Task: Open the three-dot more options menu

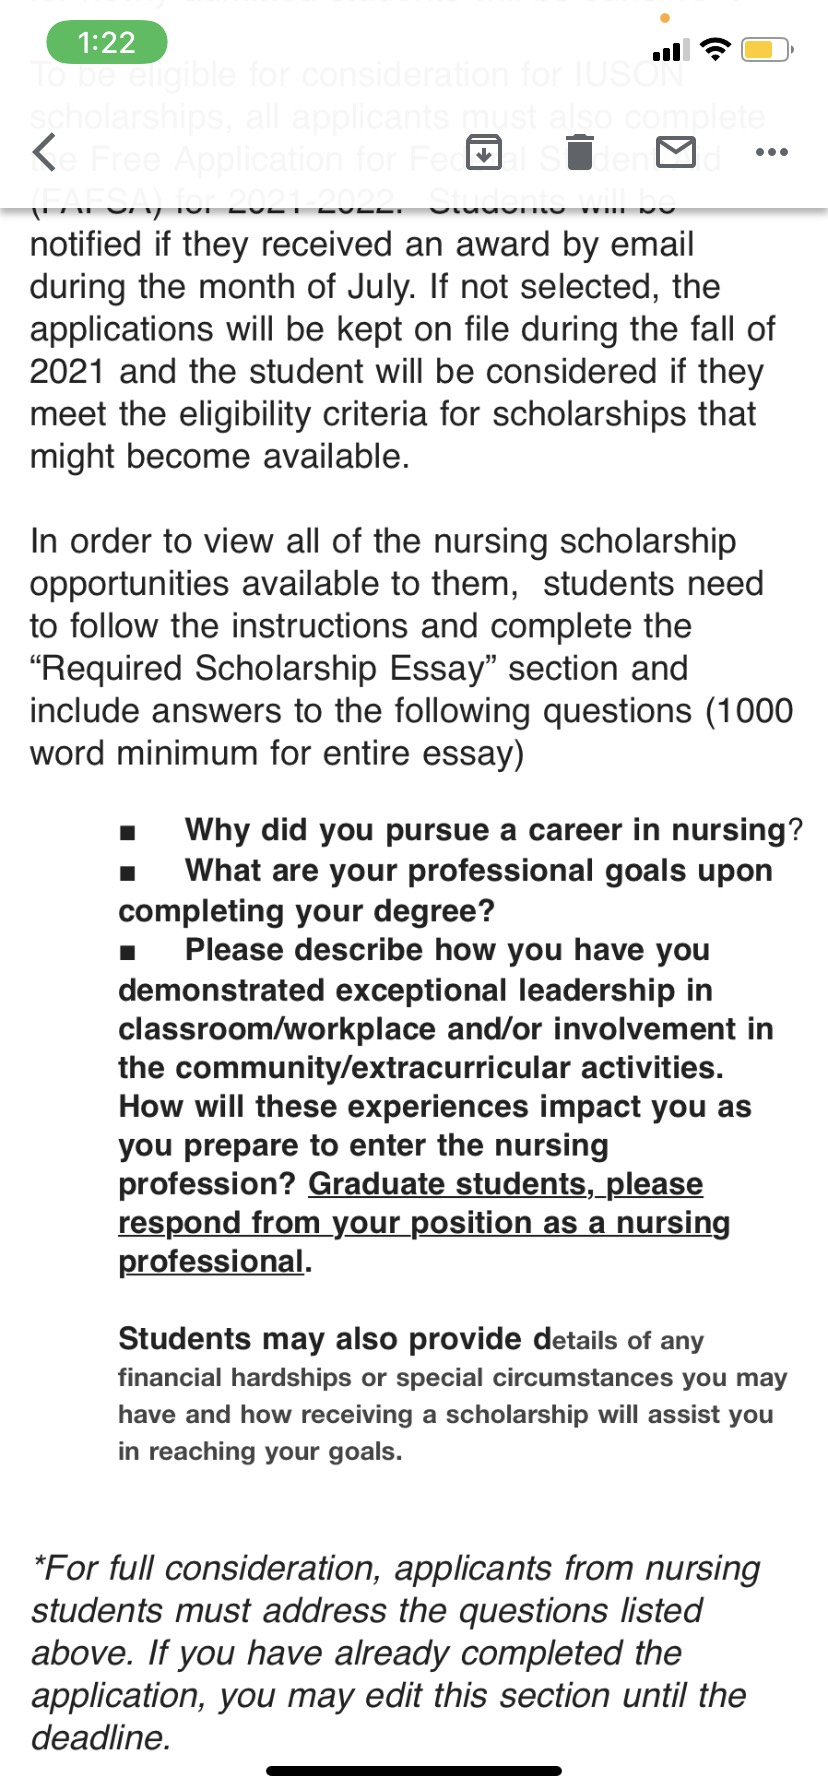Action: (x=772, y=152)
